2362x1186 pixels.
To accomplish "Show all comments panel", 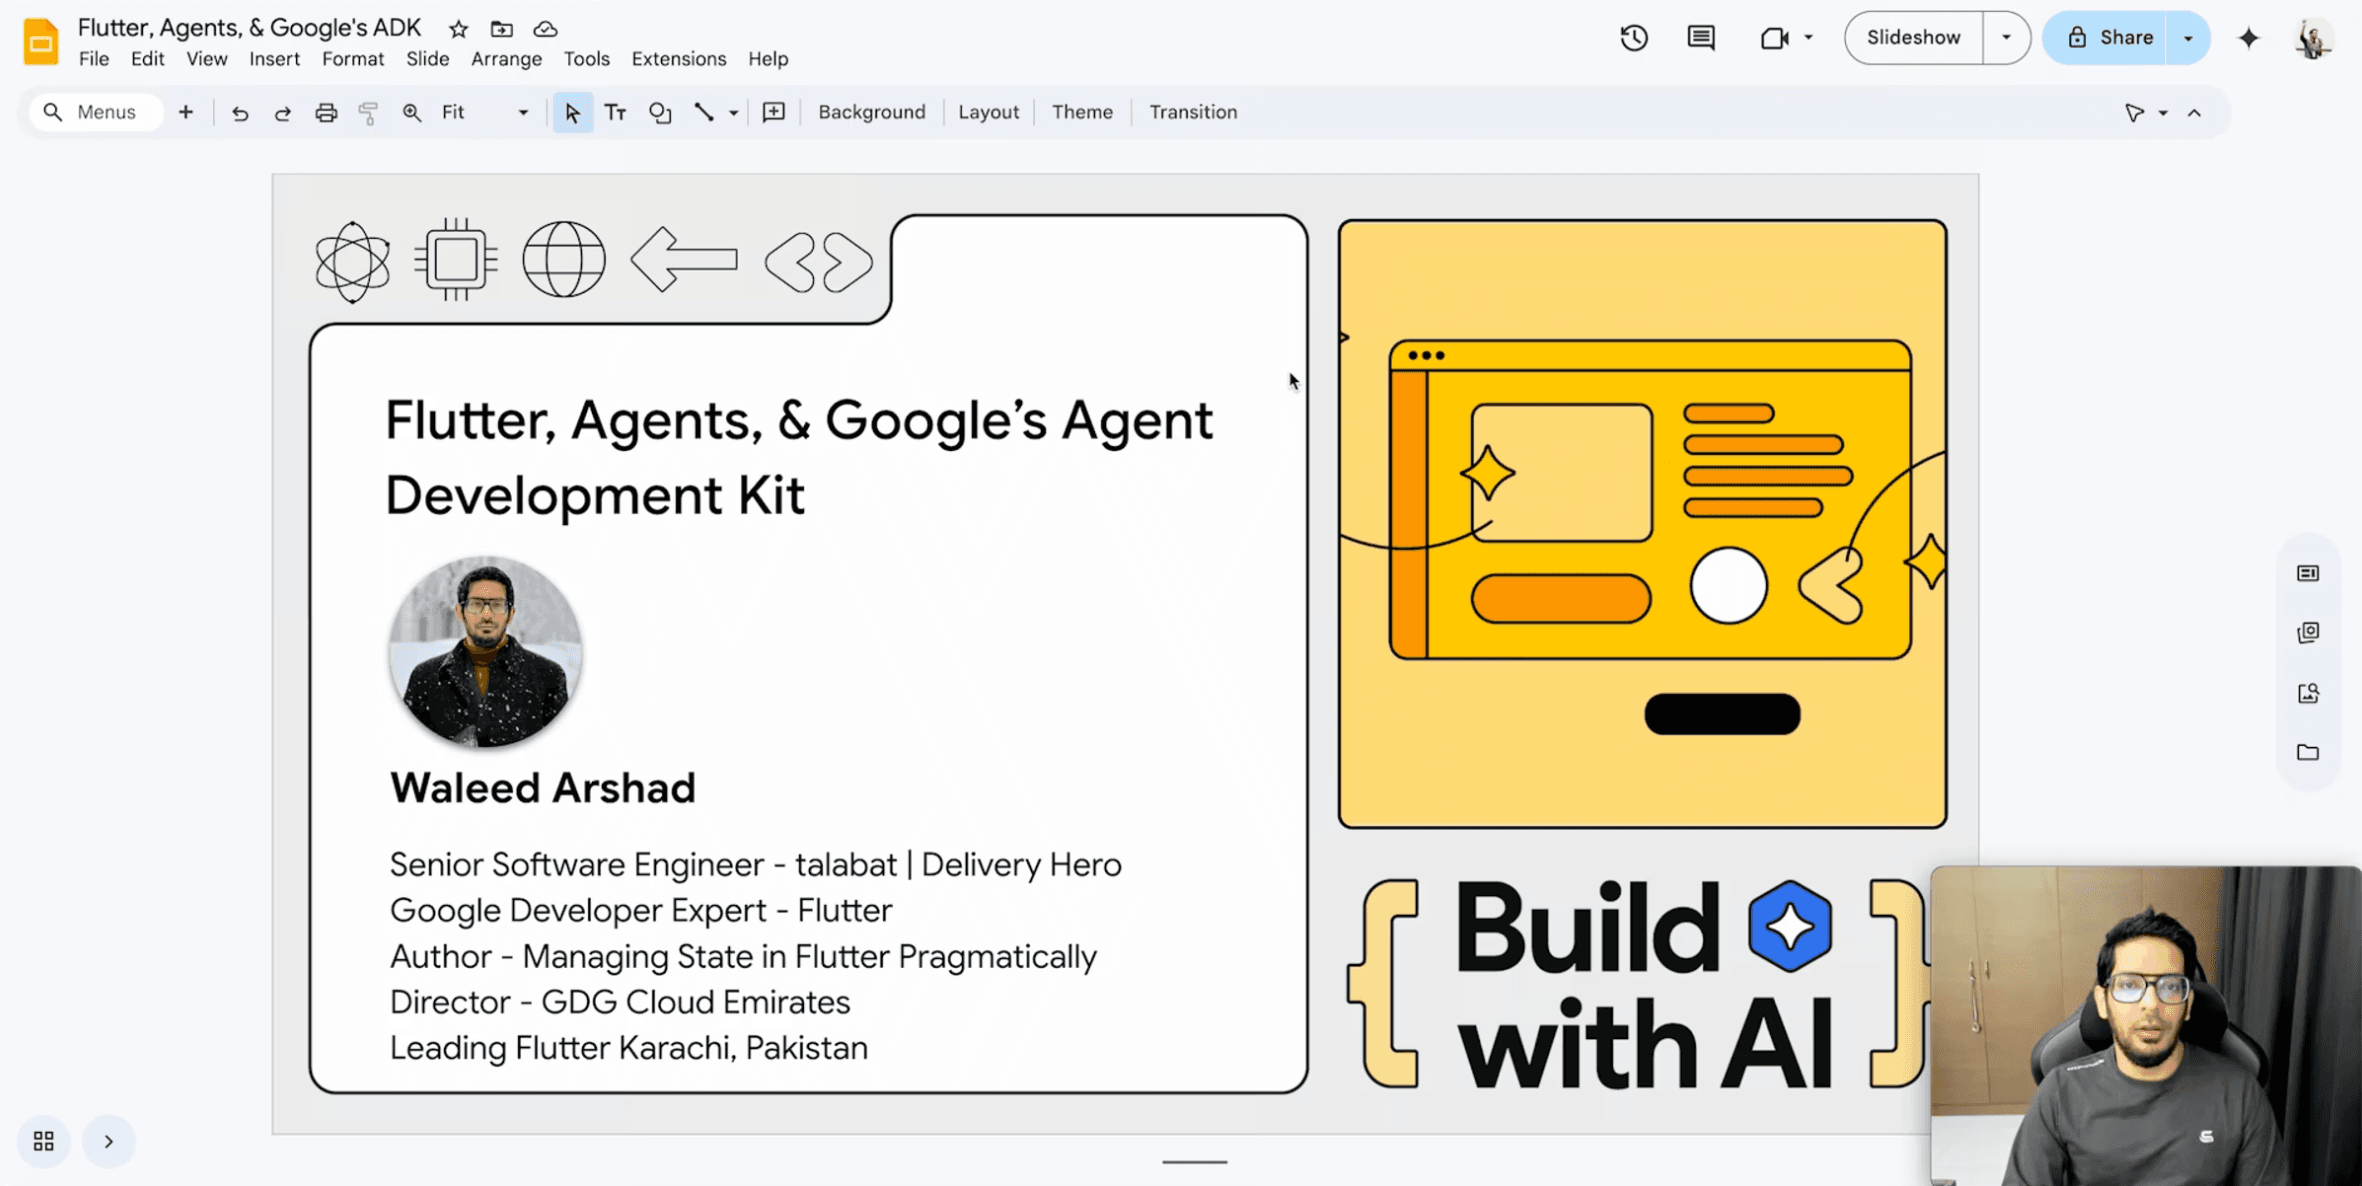I will [1701, 38].
